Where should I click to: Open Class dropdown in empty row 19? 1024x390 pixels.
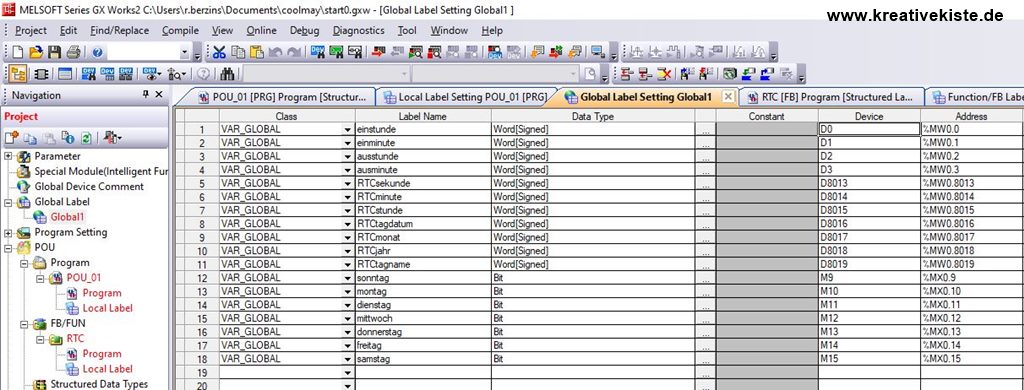point(347,372)
